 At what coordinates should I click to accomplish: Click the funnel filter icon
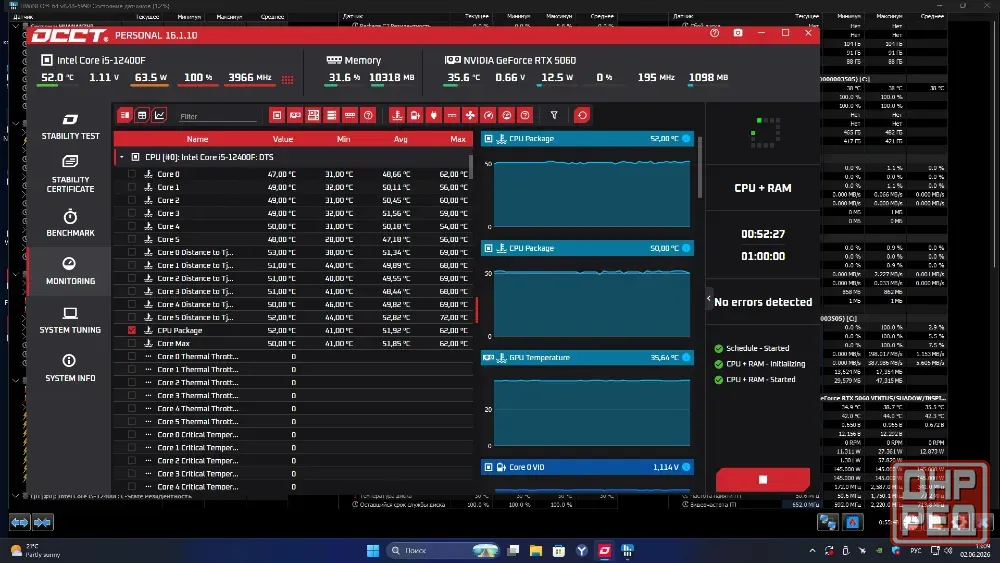[x=554, y=115]
